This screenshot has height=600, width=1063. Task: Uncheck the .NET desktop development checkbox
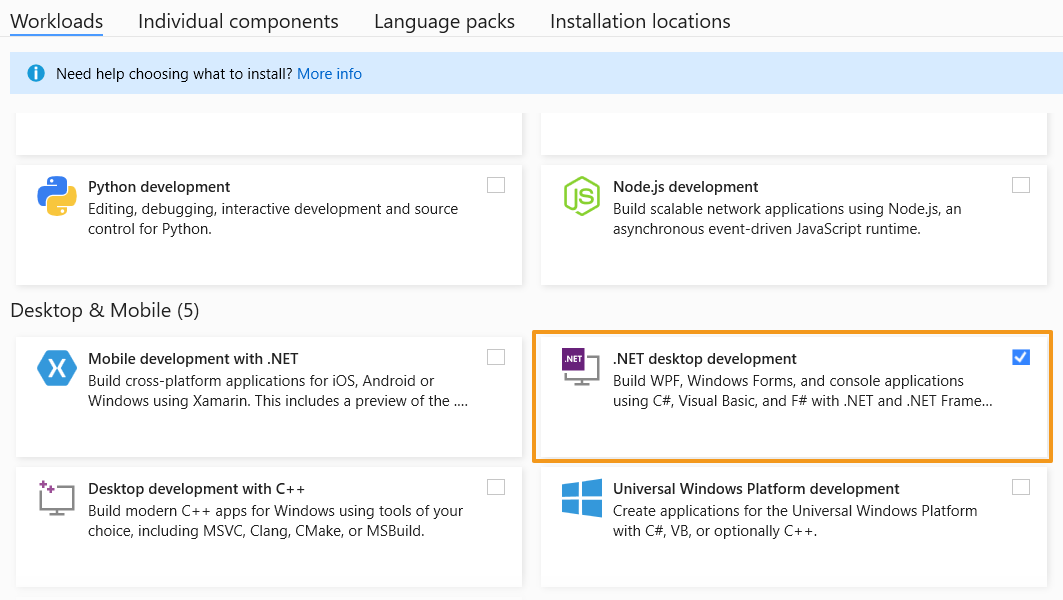(1021, 357)
